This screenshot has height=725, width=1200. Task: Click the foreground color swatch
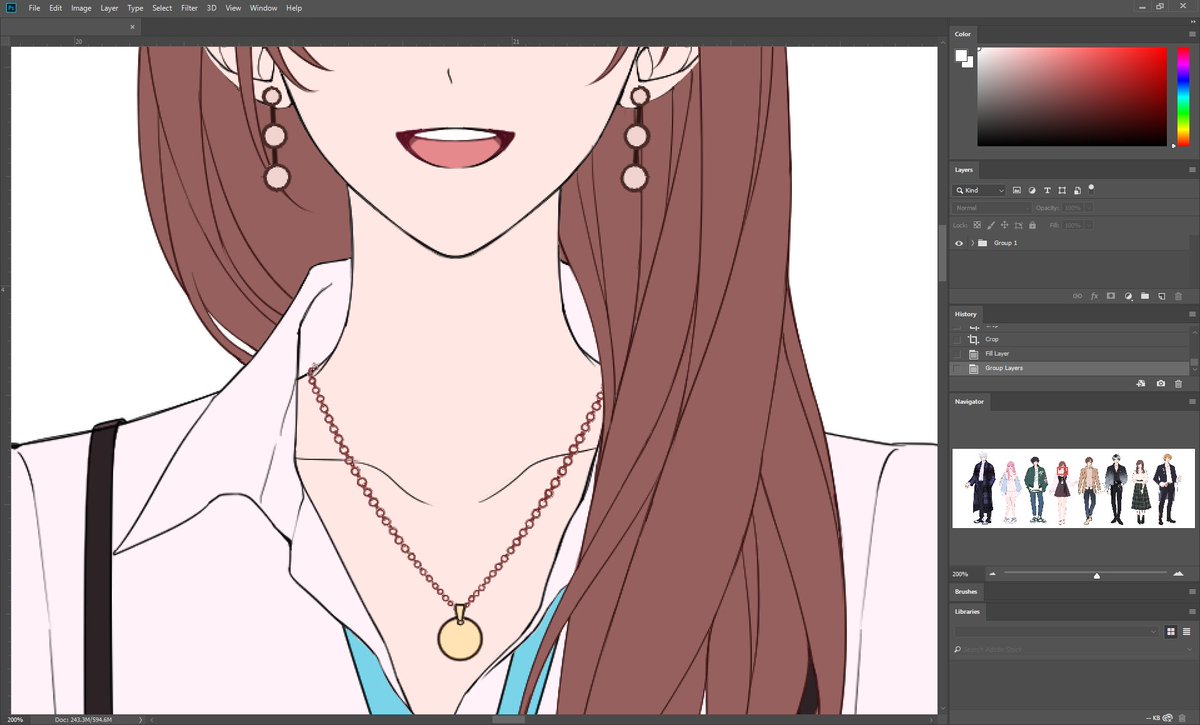click(x=961, y=56)
